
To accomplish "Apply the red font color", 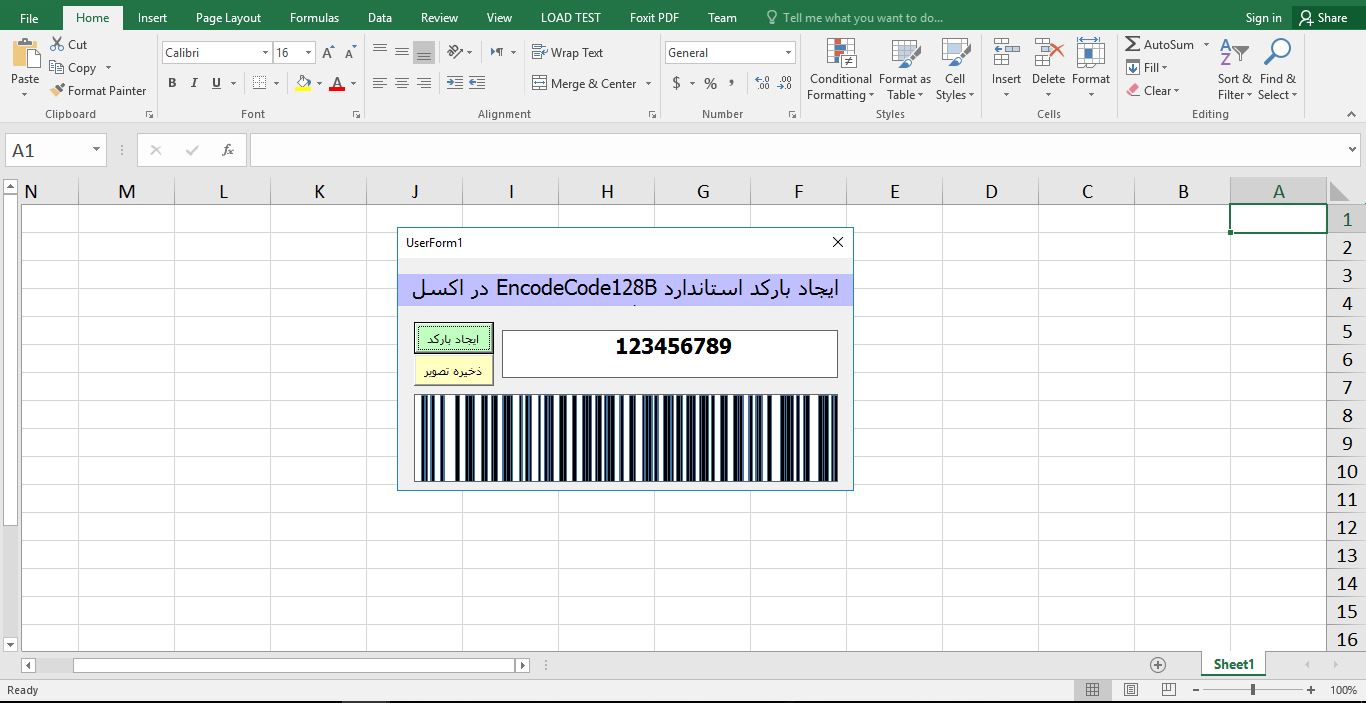I will (337, 84).
